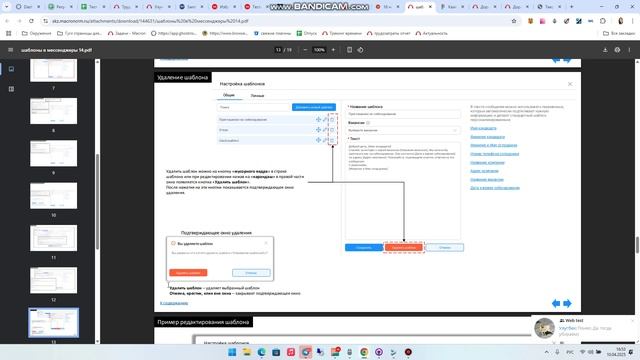This screenshot has width=640, height=360.
Task: Click red delete button in confirmation dialog
Action: tap(188, 273)
